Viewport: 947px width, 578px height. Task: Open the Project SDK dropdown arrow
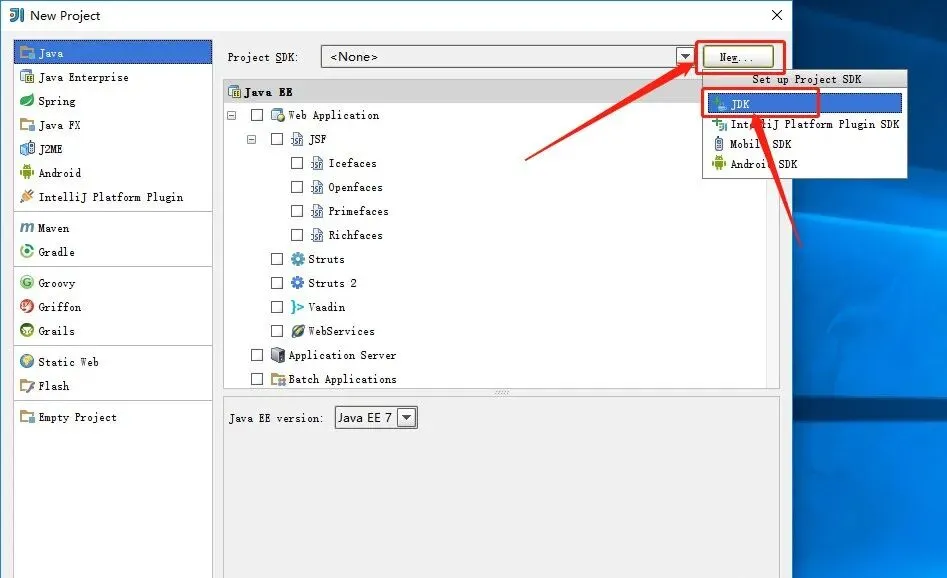[x=685, y=56]
